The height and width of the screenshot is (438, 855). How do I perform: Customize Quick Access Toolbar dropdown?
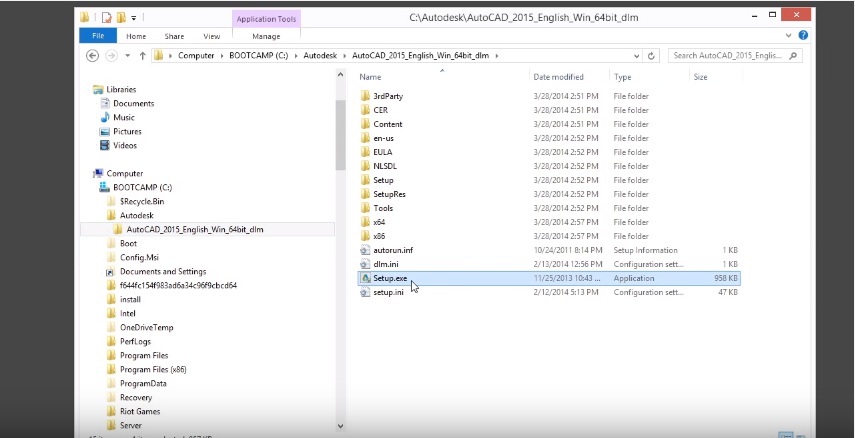click(x=134, y=18)
